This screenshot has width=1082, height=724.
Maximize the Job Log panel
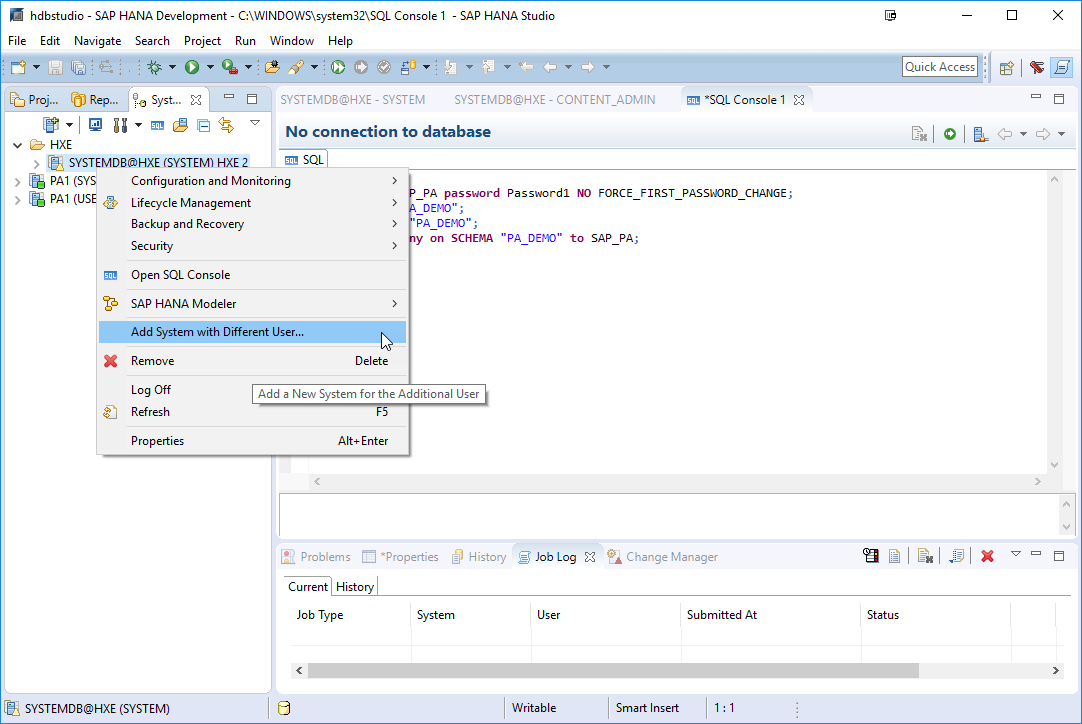(x=1059, y=555)
